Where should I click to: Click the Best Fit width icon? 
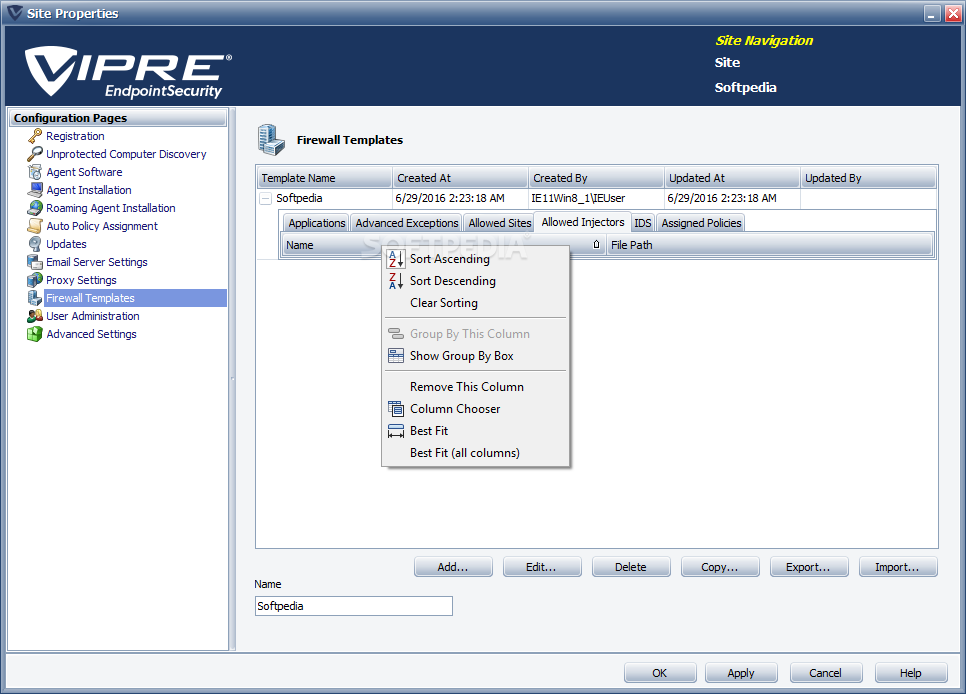396,431
